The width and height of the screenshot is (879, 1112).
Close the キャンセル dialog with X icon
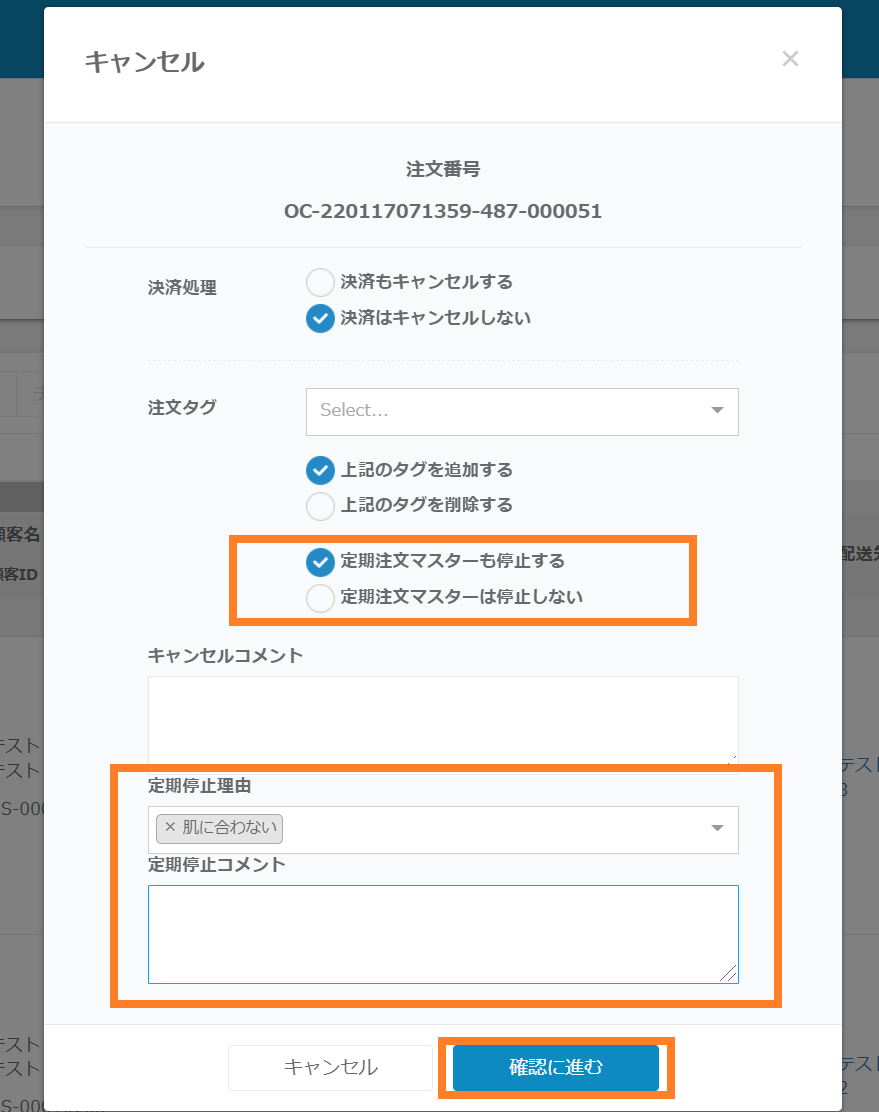tap(790, 59)
